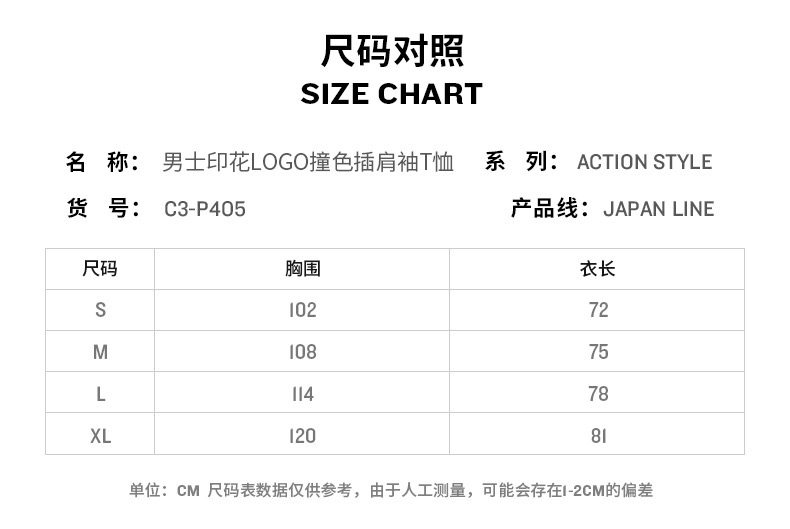Select the S size row label
Image resolution: width=790 pixels, height=529 pixels.
pos(100,310)
